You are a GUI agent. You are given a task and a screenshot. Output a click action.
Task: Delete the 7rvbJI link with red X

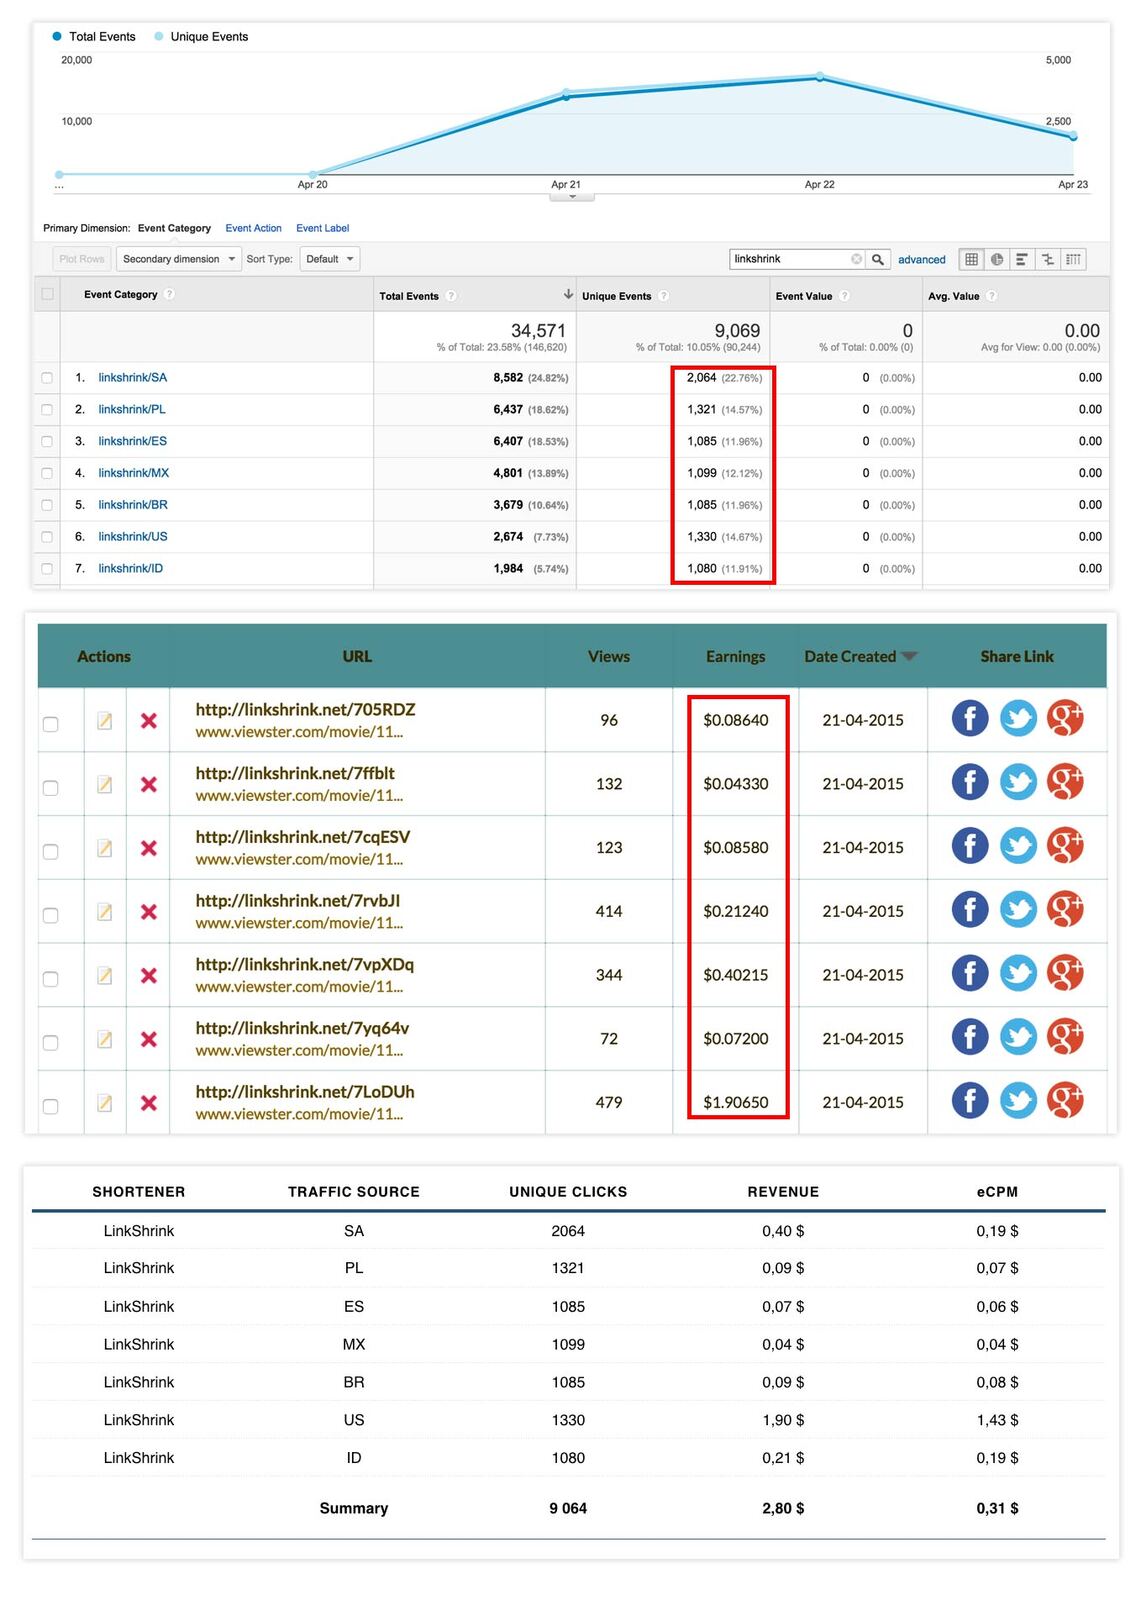149,912
